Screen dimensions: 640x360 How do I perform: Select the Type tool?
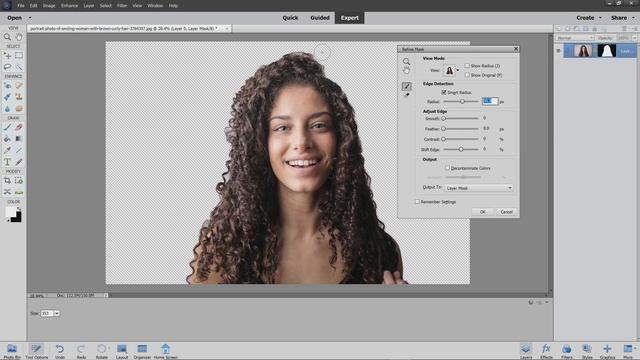7,162
